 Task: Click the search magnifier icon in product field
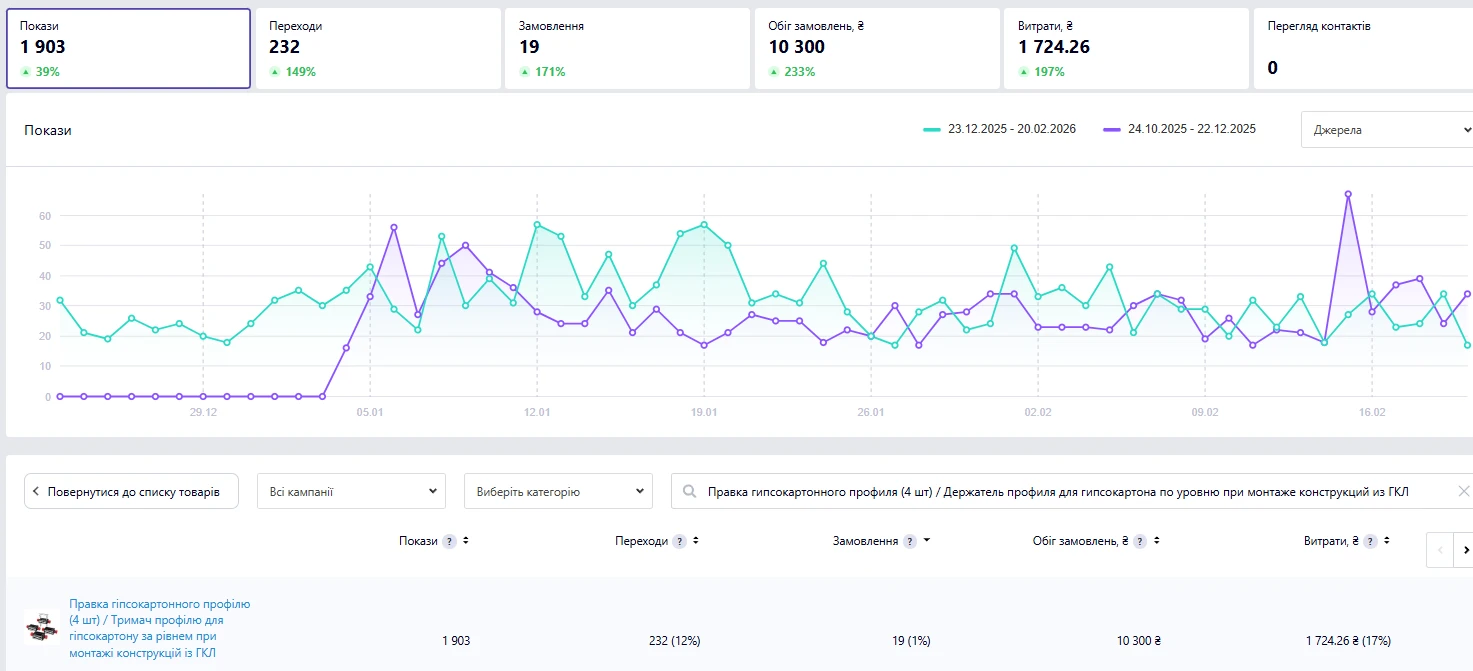689,491
